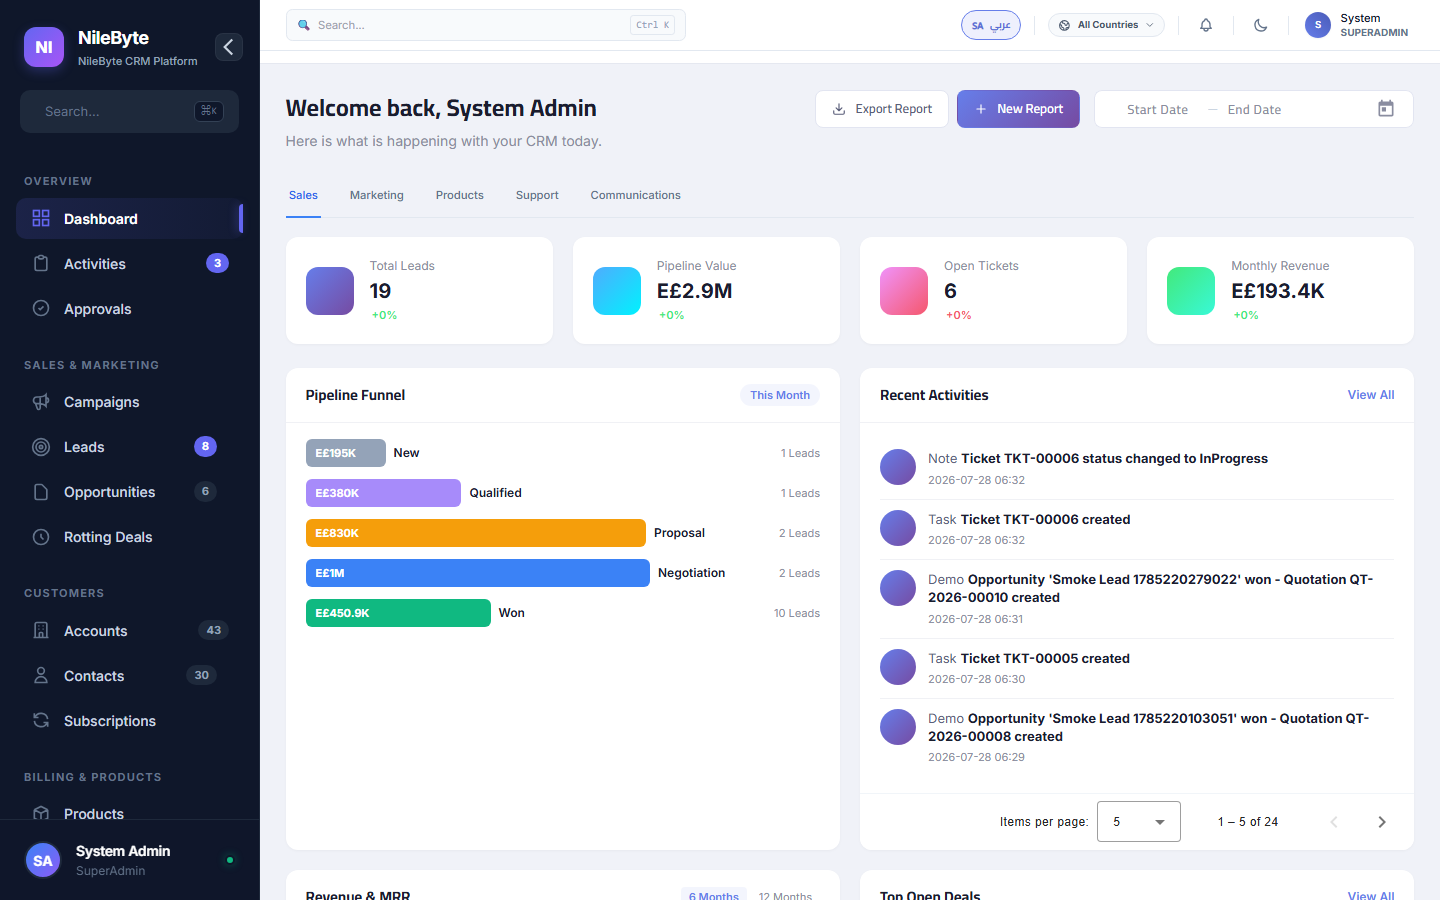
Task: Open Task Ticket TKT-00005 created activity
Action: tap(1136, 668)
